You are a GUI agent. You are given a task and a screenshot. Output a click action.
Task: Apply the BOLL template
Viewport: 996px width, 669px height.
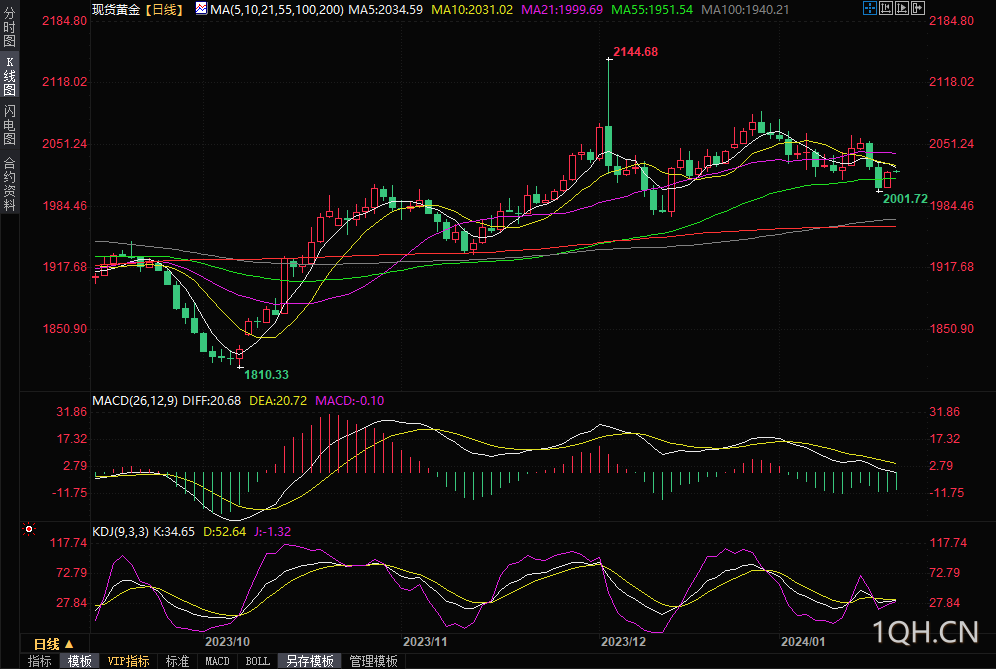coord(257,661)
